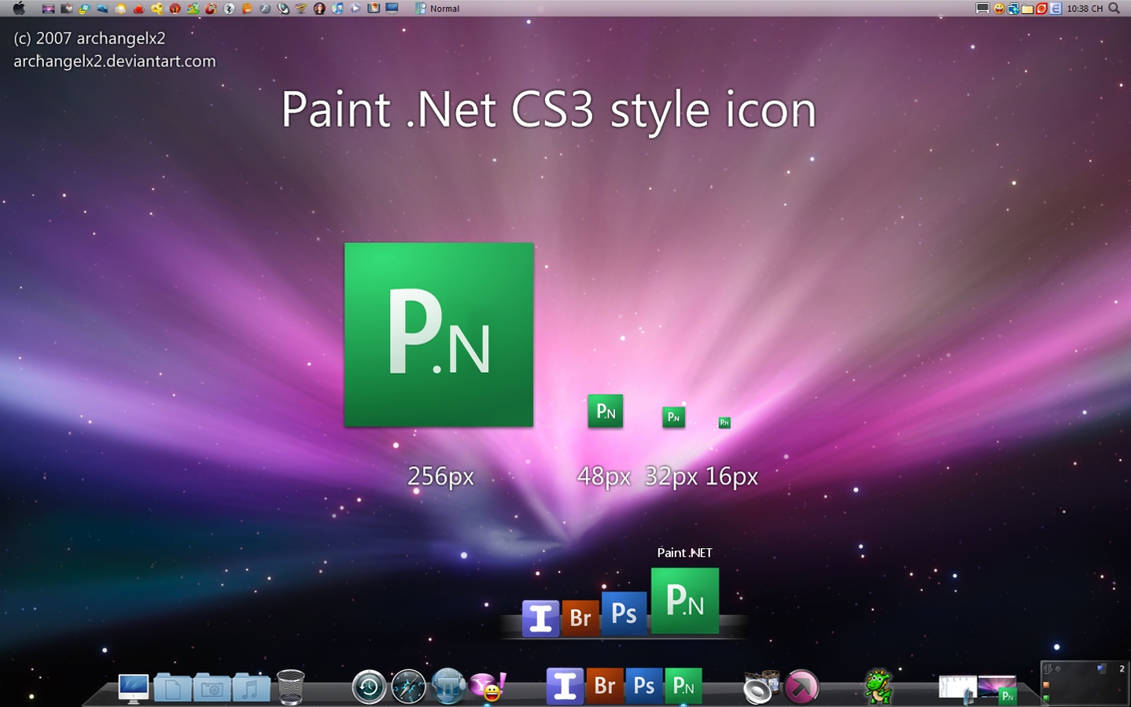
Task: Open the blue 'e' browser tray icon
Action: (x=1057, y=8)
